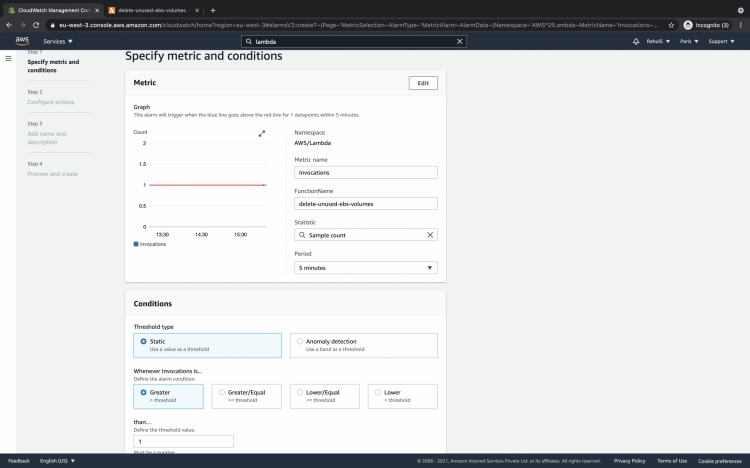Switch to the delete-unused-ebs-volumes browser tab
The height and width of the screenshot is (468, 750).
tap(150, 9)
